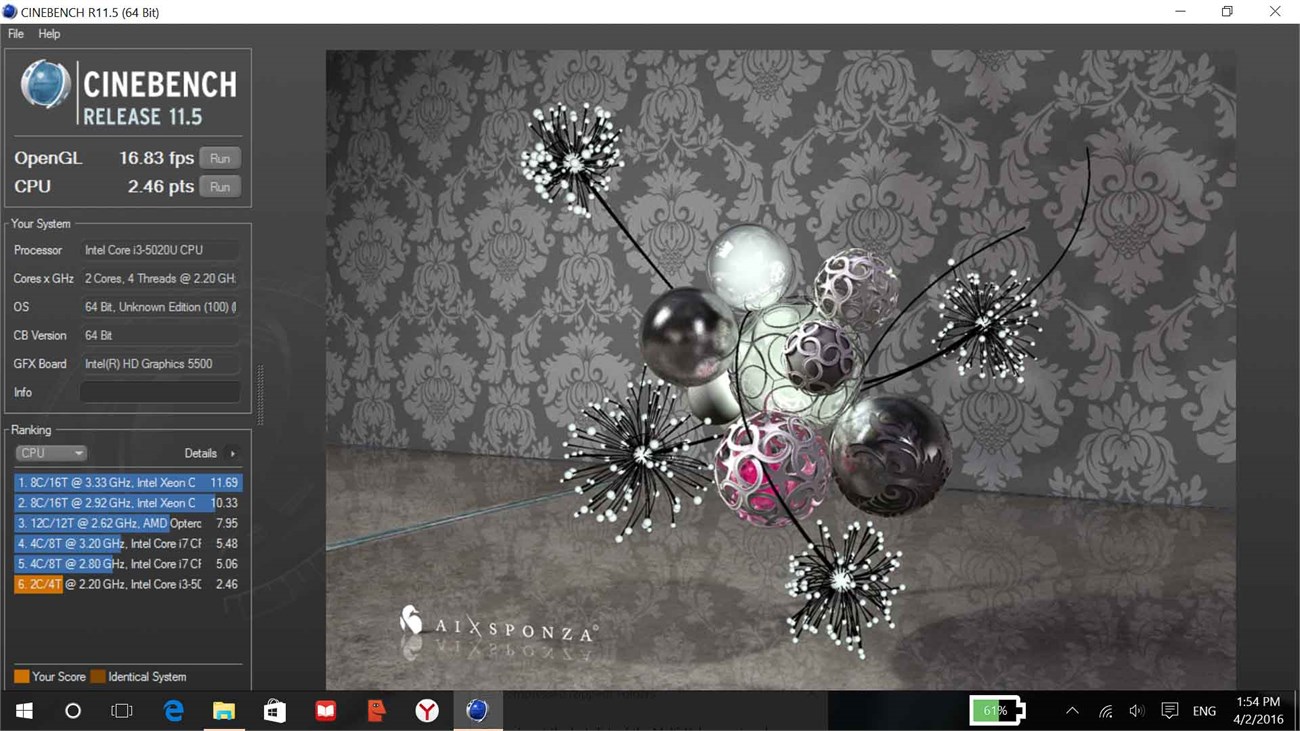Click the battery 61% indicator
The width and height of the screenshot is (1300, 731).
point(998,711)
